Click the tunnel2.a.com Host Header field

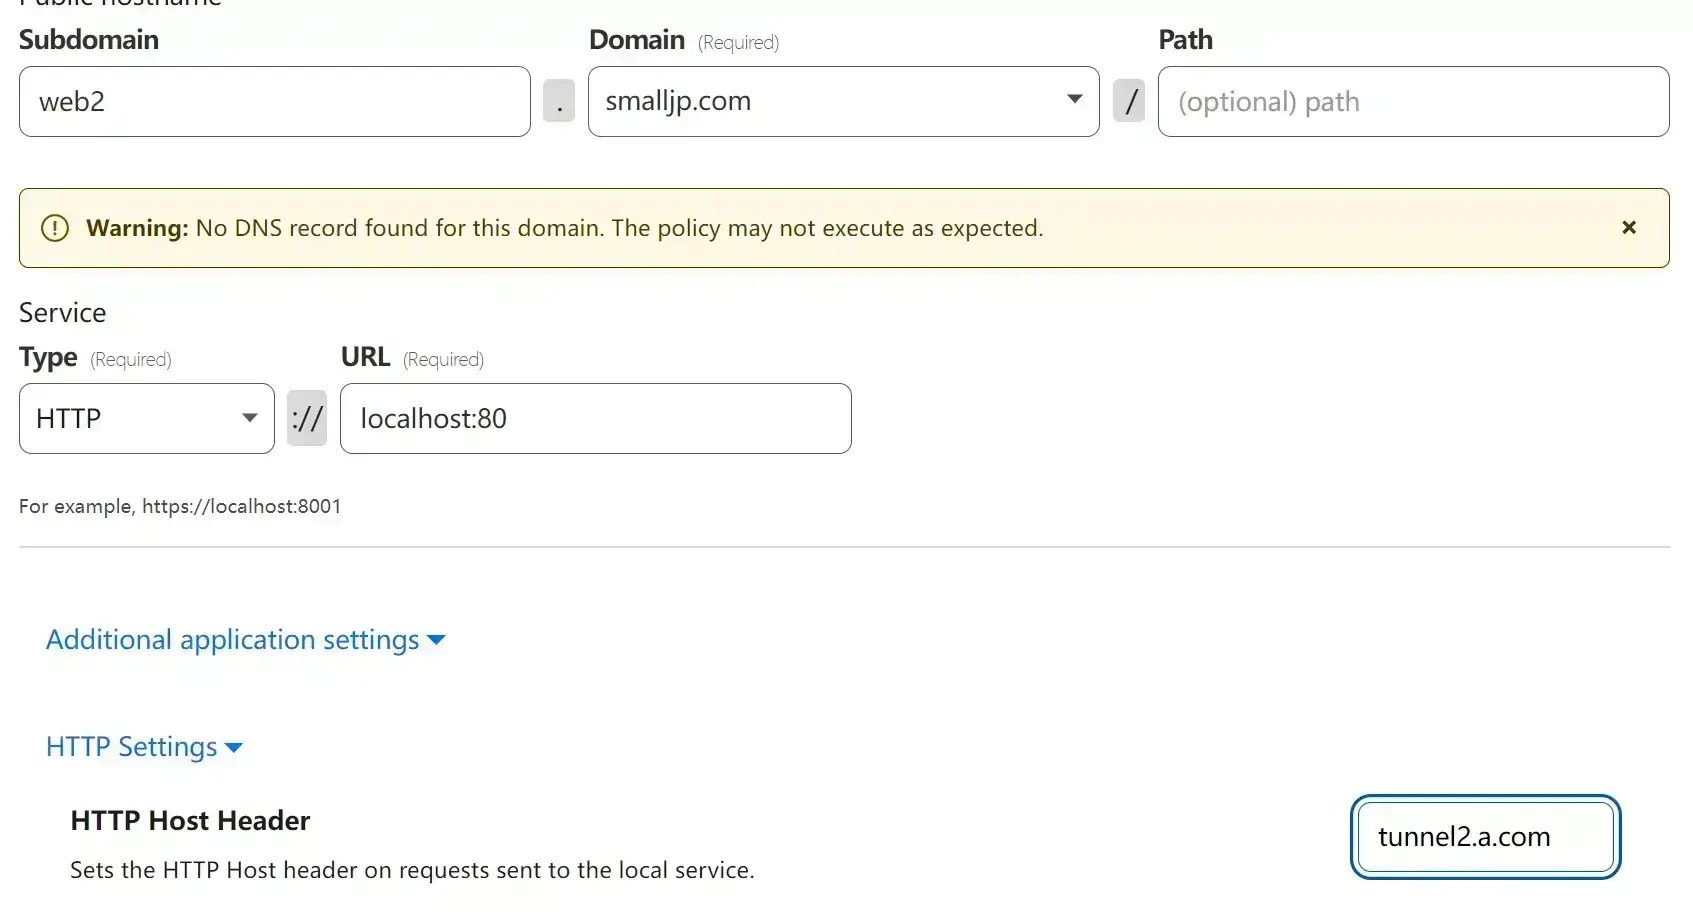(x=1485, y=837)
